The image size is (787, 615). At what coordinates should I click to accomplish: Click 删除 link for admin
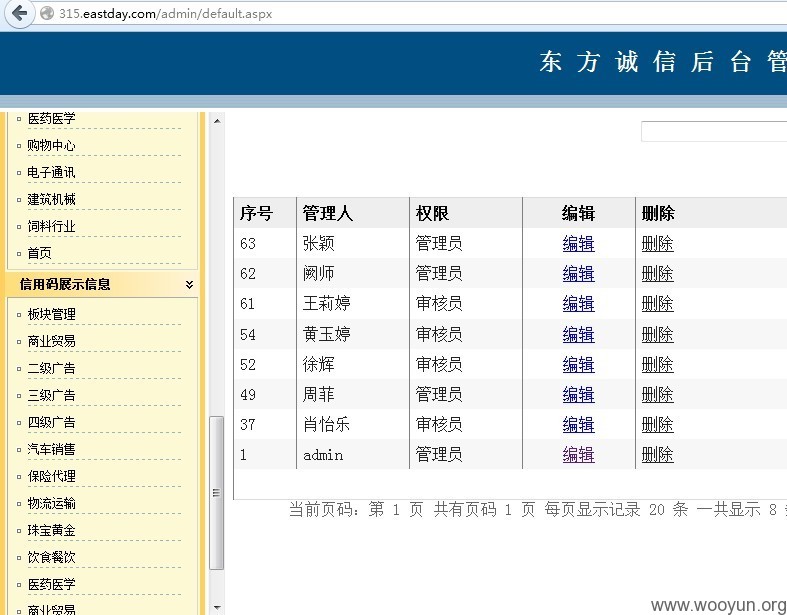(x=658, y=455)
